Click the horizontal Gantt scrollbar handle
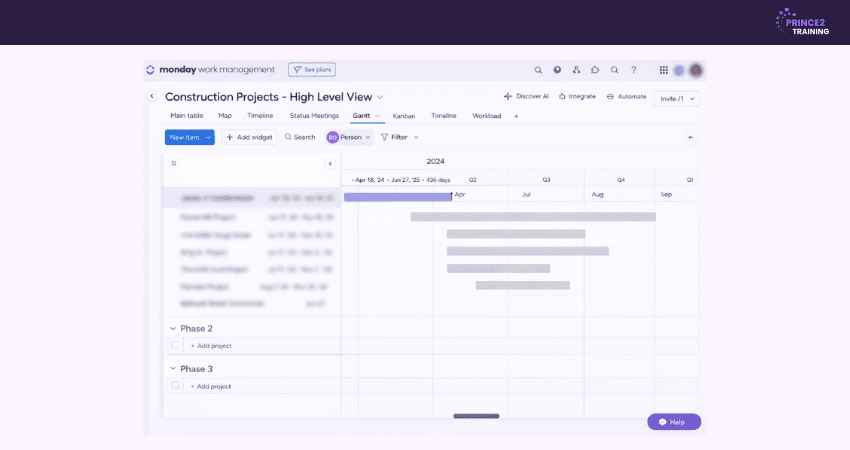The width and height of the screenshot is (850, 450). [x=476, y=416]
